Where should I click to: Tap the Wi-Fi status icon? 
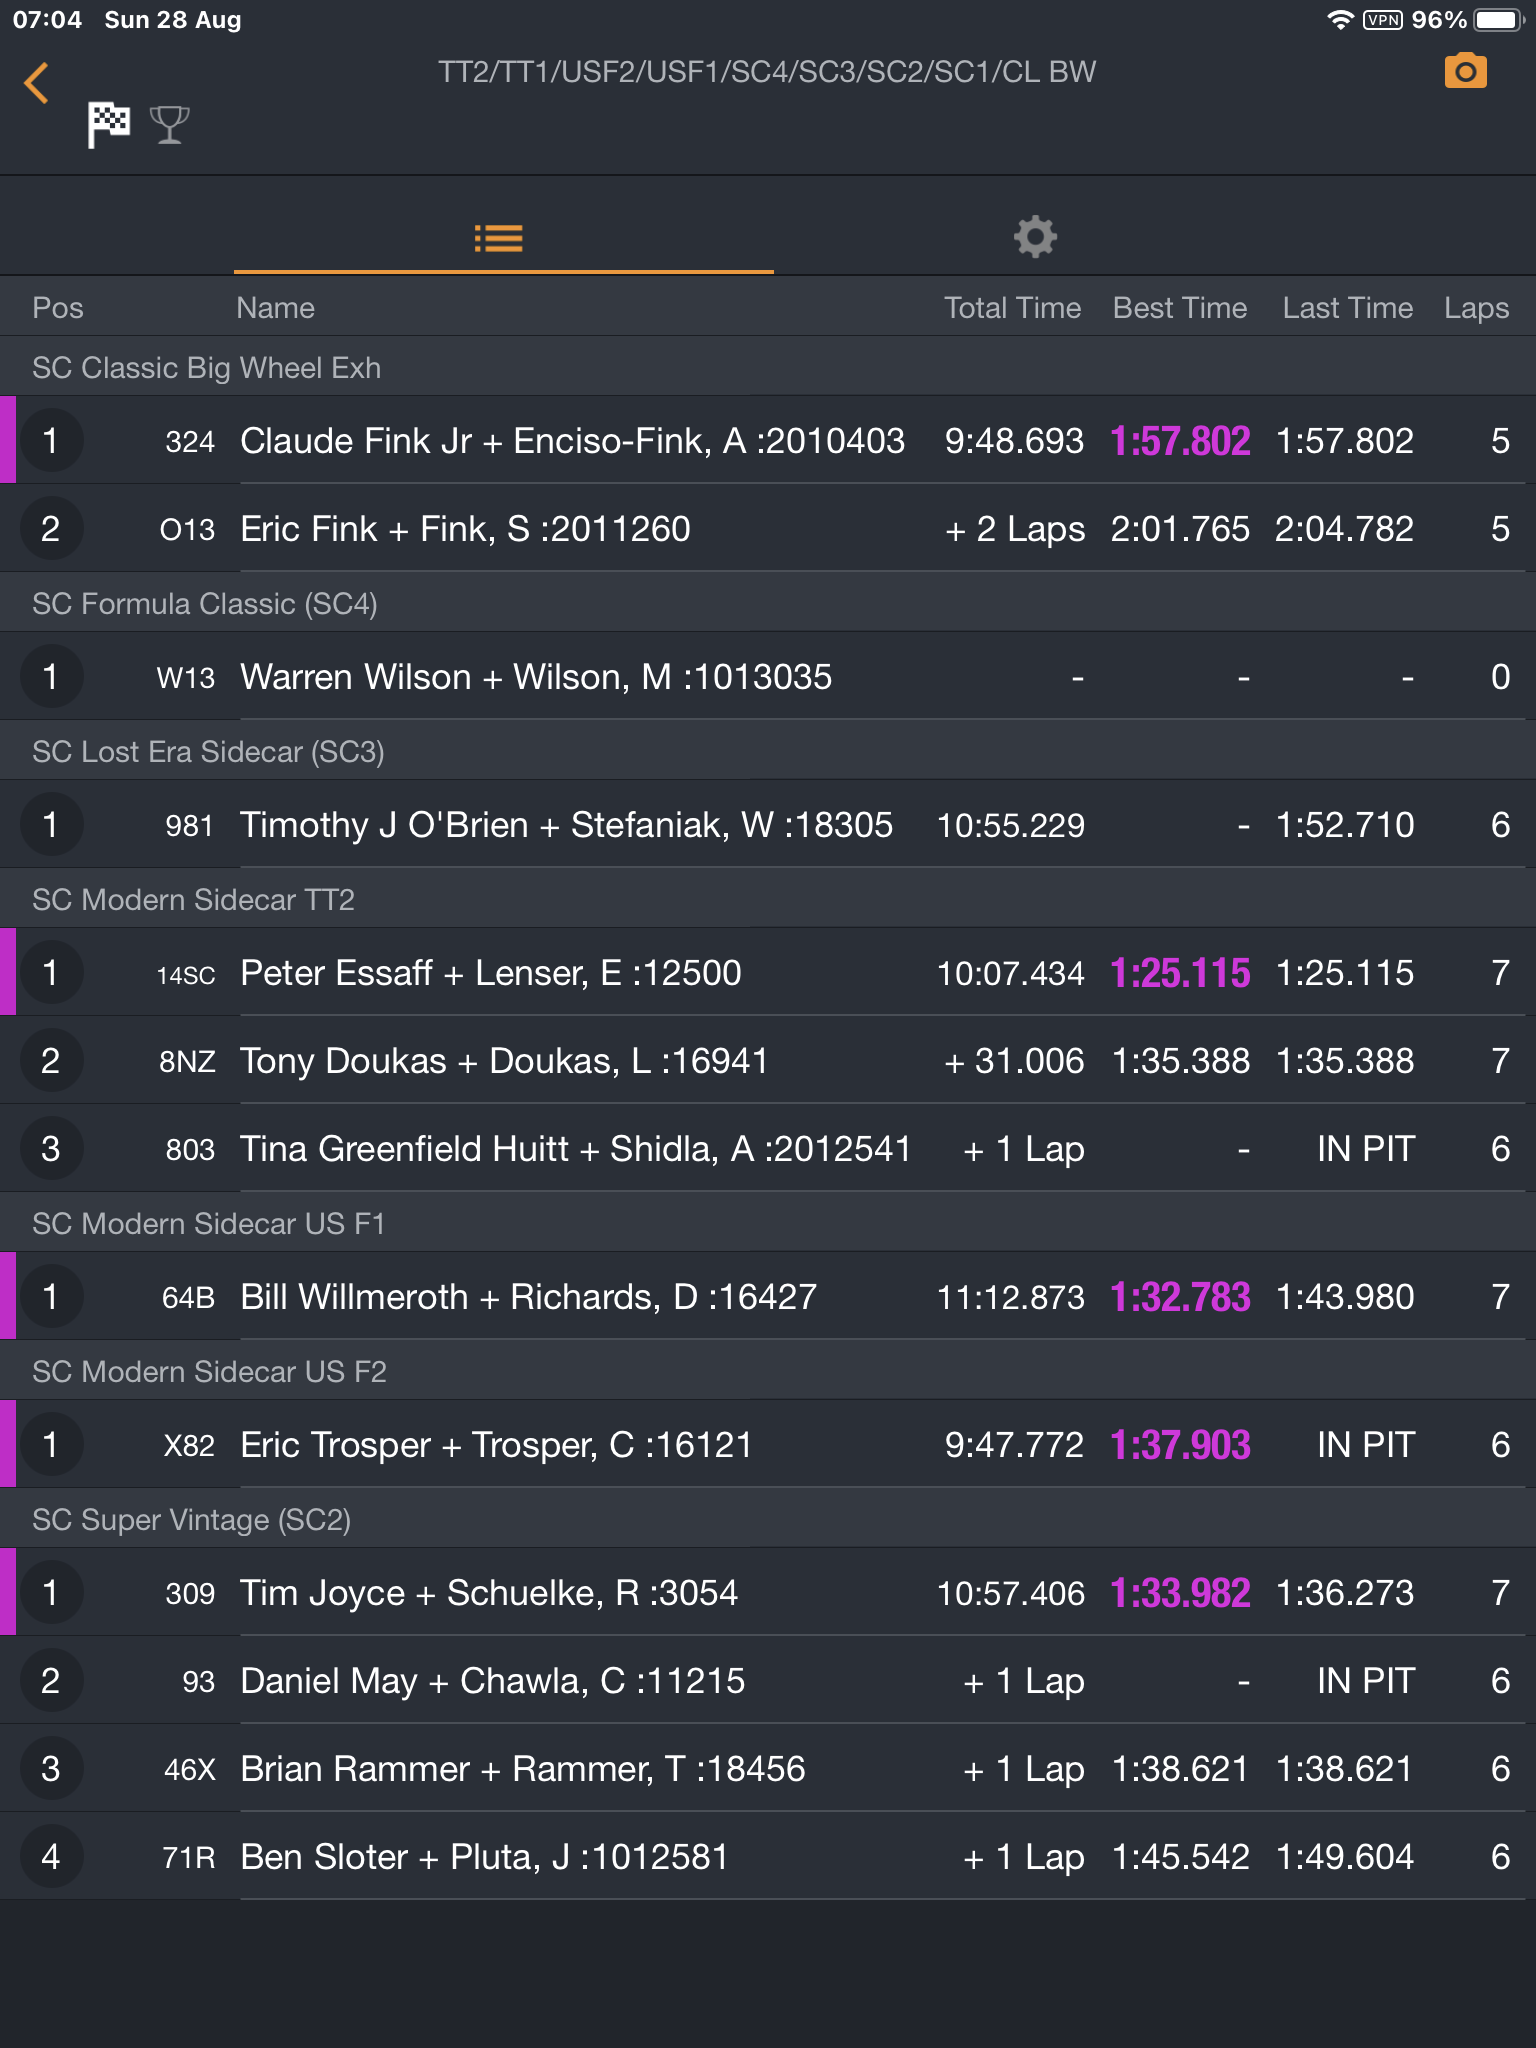click(x=1340, y=20)
